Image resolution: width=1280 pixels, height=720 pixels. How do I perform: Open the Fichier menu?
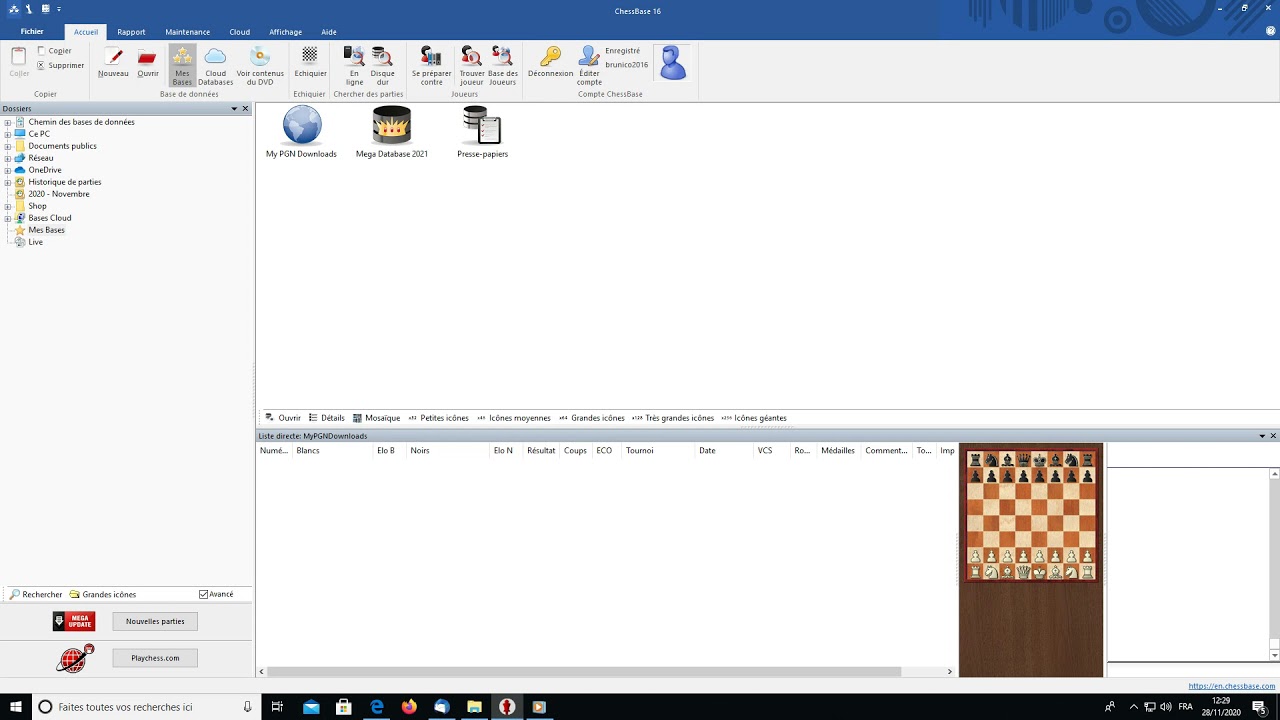click(x=32, y=32)
